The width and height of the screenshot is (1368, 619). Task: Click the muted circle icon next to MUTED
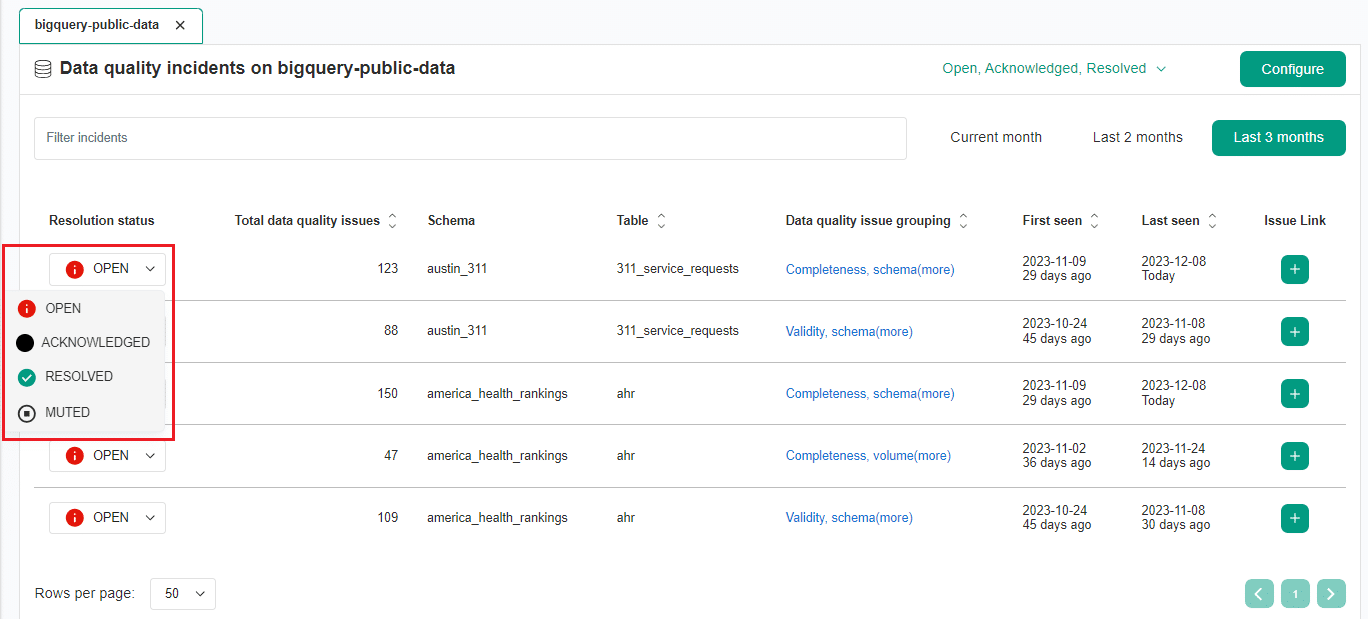[26, 412]
